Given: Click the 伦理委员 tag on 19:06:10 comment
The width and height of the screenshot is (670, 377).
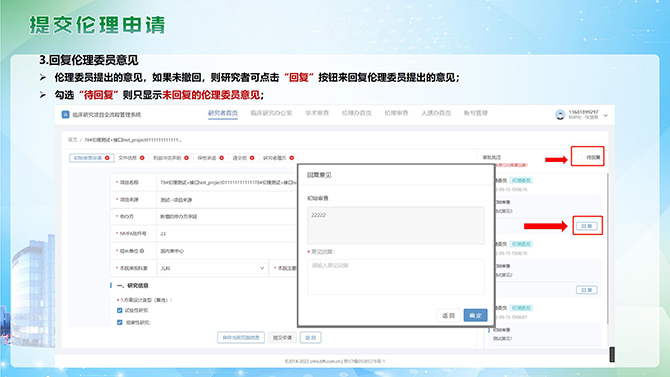Looking at the screenshot, I should tap(521, 244).
